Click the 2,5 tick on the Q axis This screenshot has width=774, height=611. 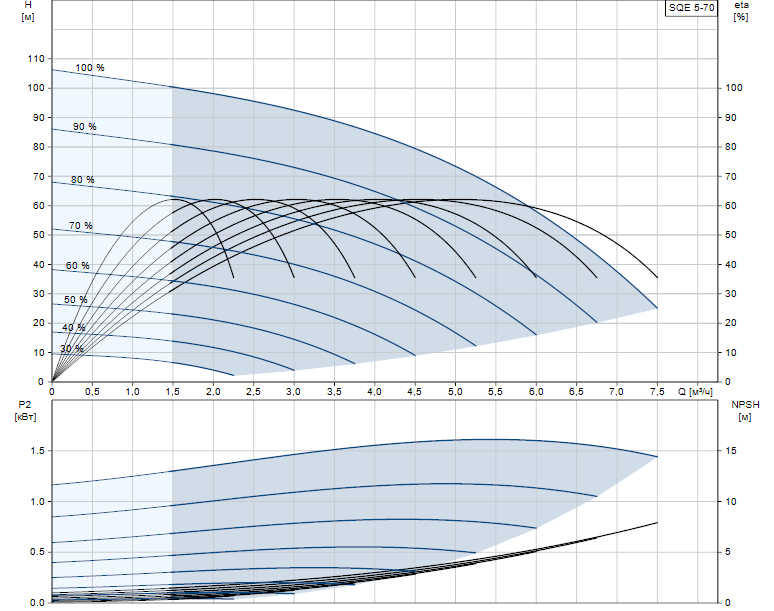click(253, 392)
